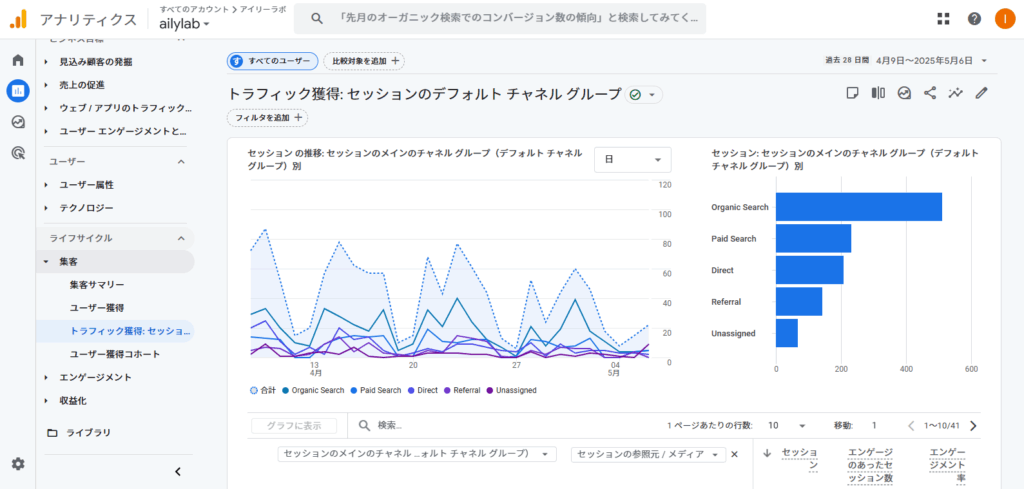Click グラフに表示 button
Image resolution: width=1024 pixels, height=489 pixels.
(x=294, y=426)
